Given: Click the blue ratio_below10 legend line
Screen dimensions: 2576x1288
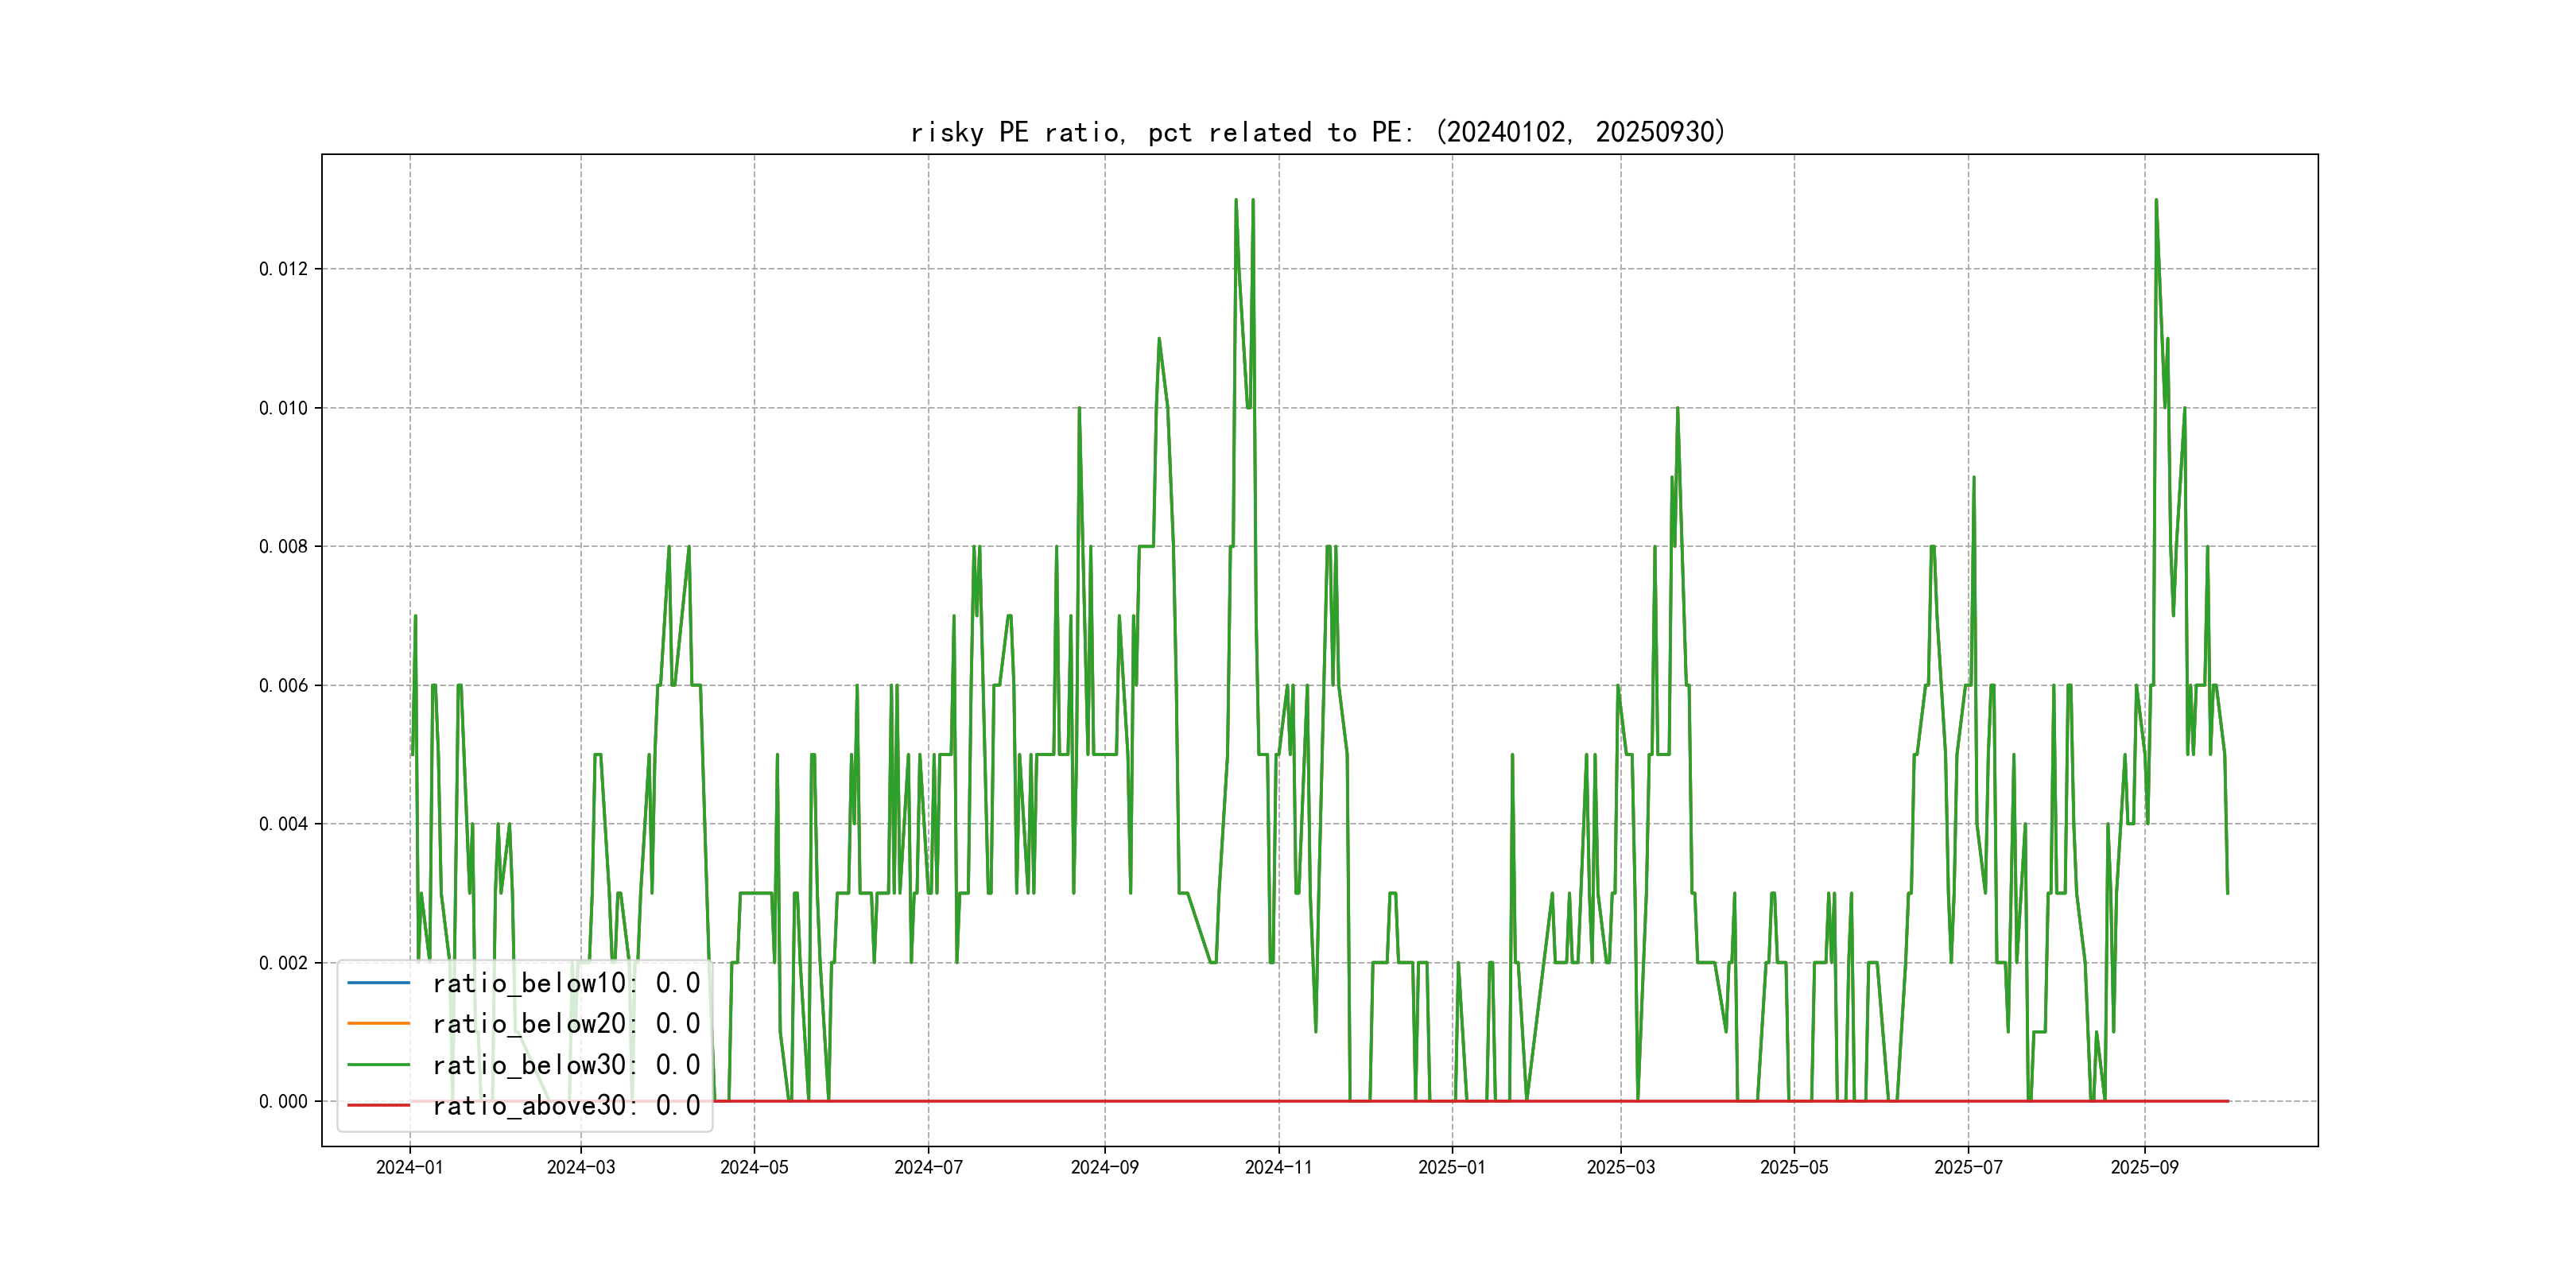Looking at the screenshot, I should 378,983.
